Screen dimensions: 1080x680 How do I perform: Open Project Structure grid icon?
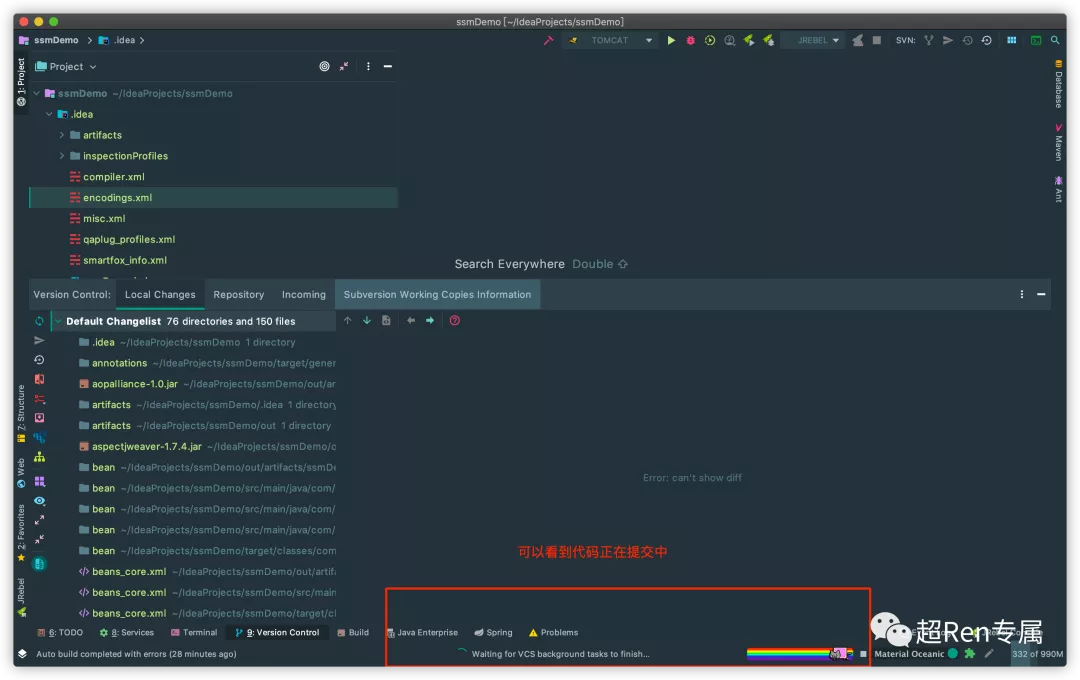(x=1011, y=40)
